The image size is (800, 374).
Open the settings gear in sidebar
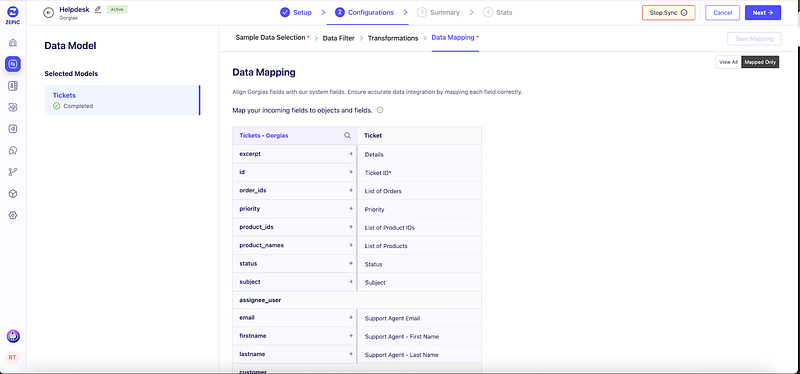(x=13, y=215)
